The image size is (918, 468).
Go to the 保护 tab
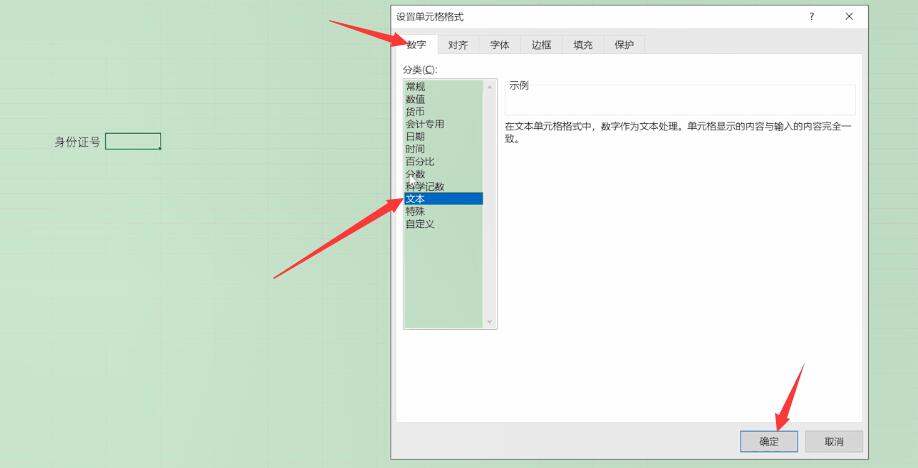pyautogui.click(x=624, y=45)
